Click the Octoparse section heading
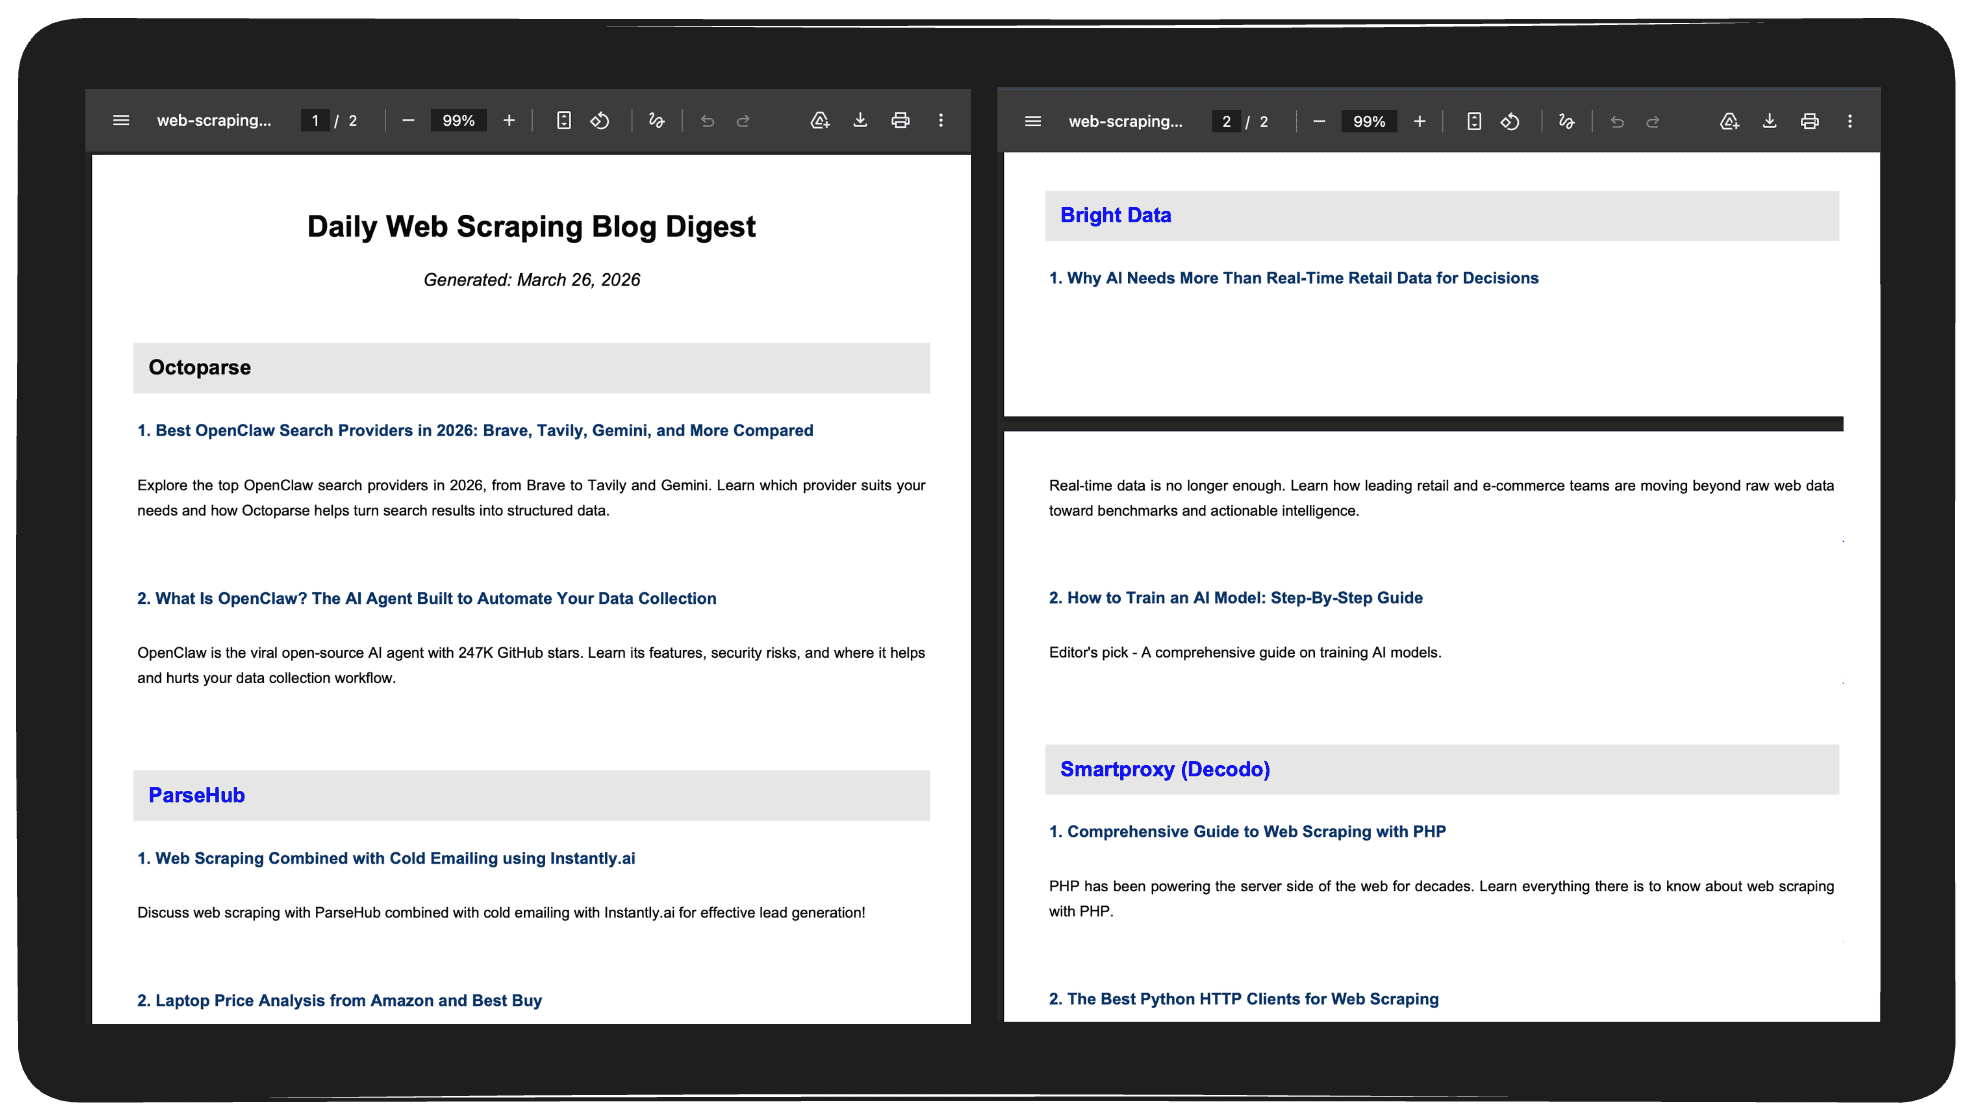 [x=200, y=367]
